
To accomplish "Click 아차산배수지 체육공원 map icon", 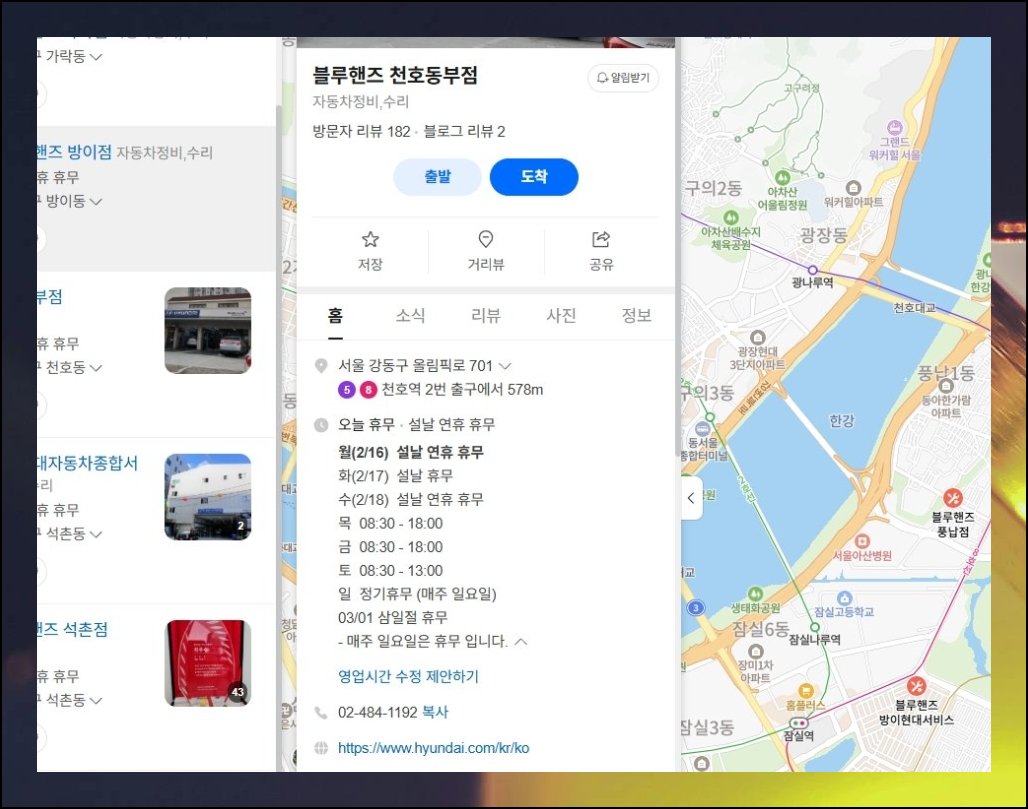I will click(x=731, y=217).
